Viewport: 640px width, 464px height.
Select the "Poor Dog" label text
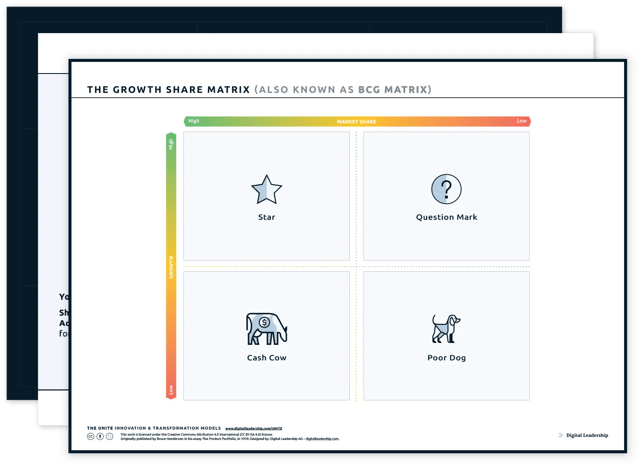(x=447, y=357)
